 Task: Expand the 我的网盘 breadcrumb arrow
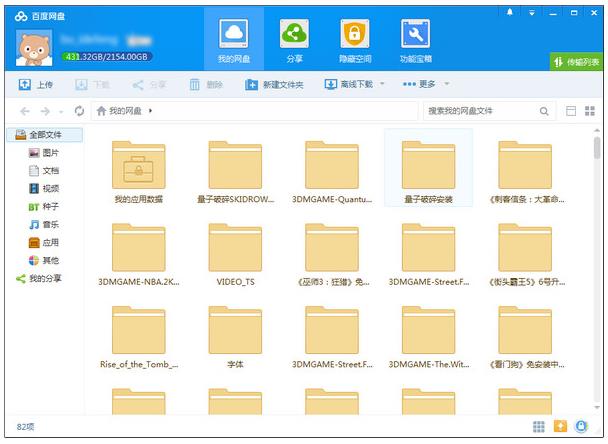[150, 111]
